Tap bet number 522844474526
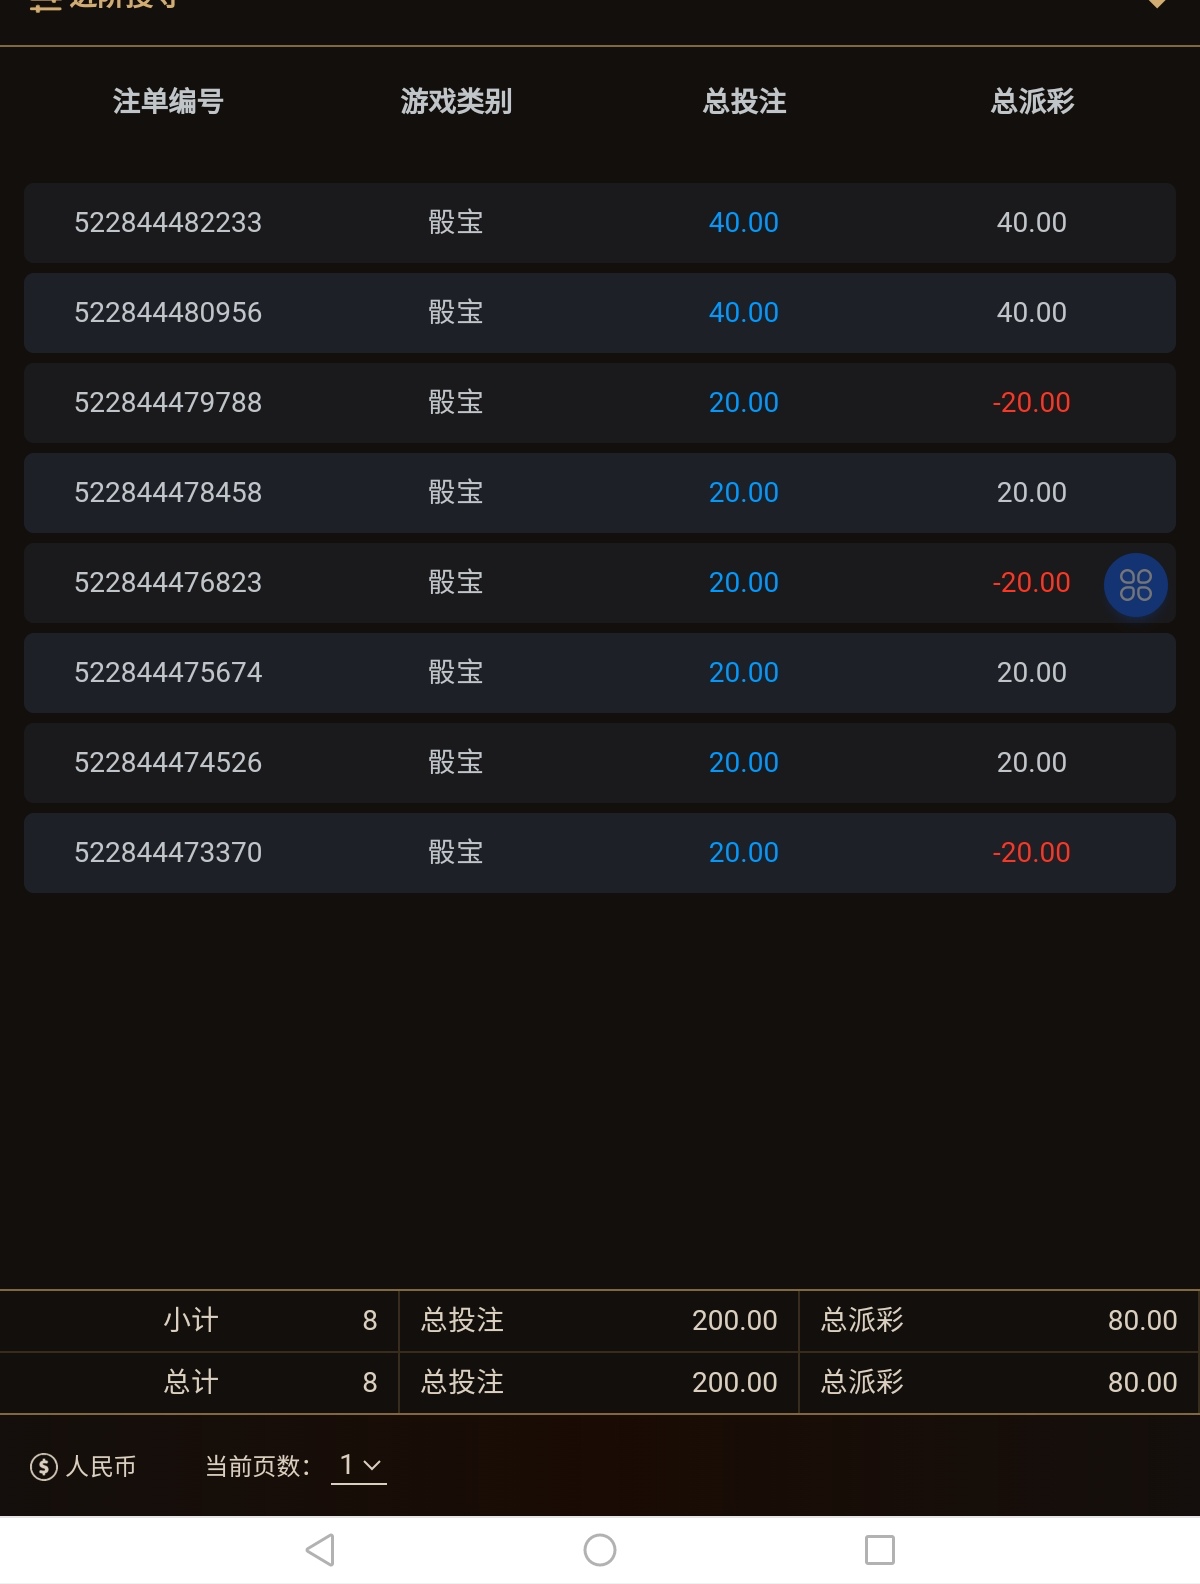 [168, 762]
